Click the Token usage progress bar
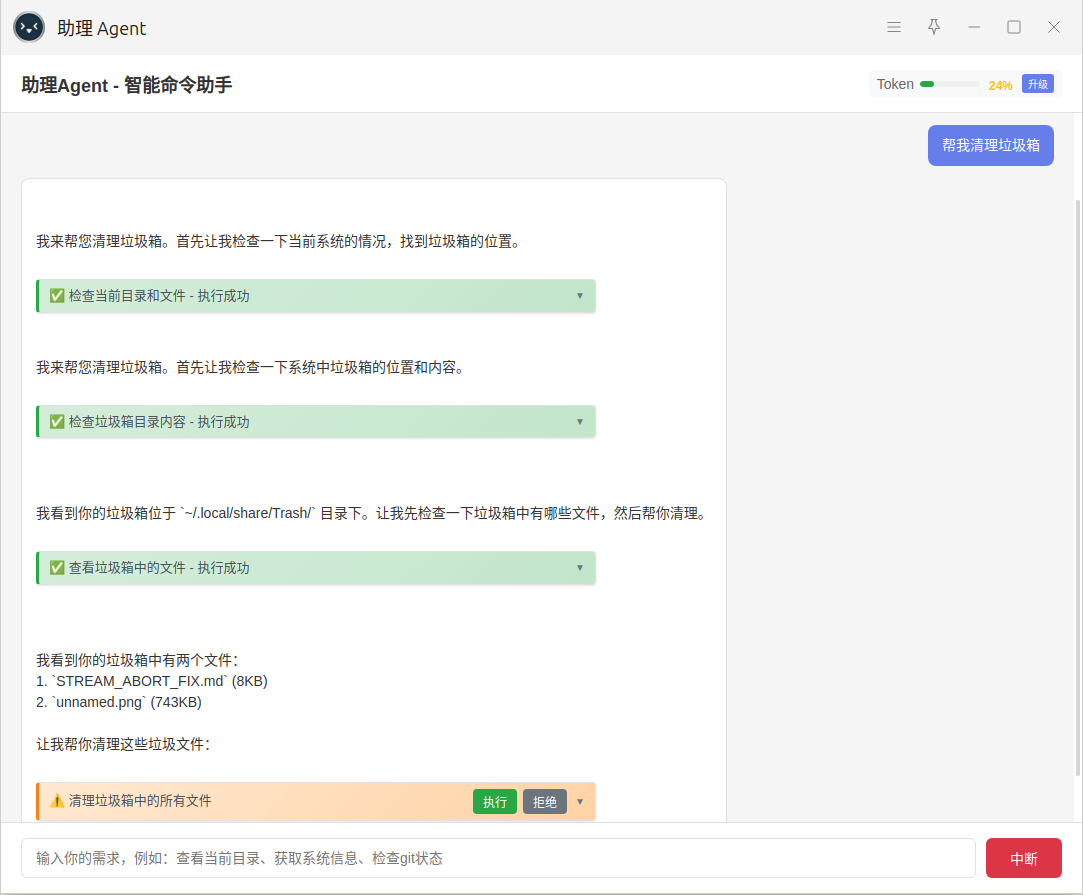Viewport: 1083px width, 895px height. pos(949,85)
